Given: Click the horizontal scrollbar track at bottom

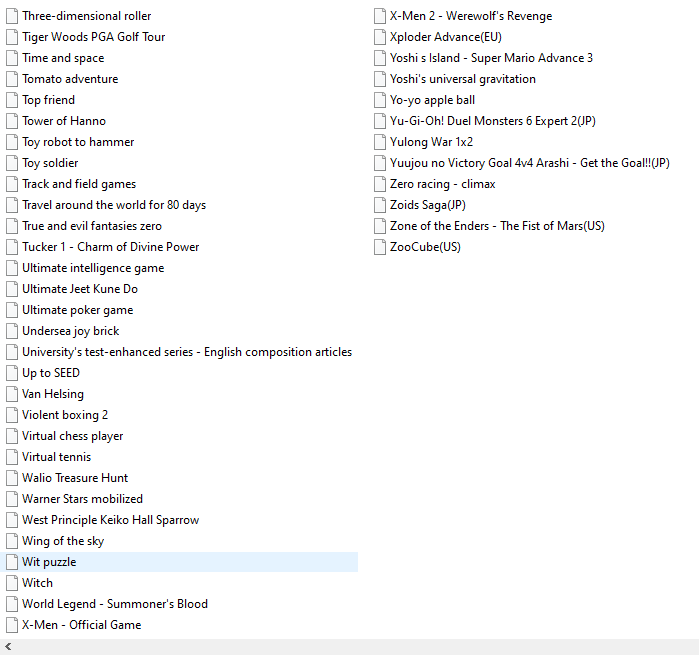Looking at the screenshot, I should (x=350, y=647).
